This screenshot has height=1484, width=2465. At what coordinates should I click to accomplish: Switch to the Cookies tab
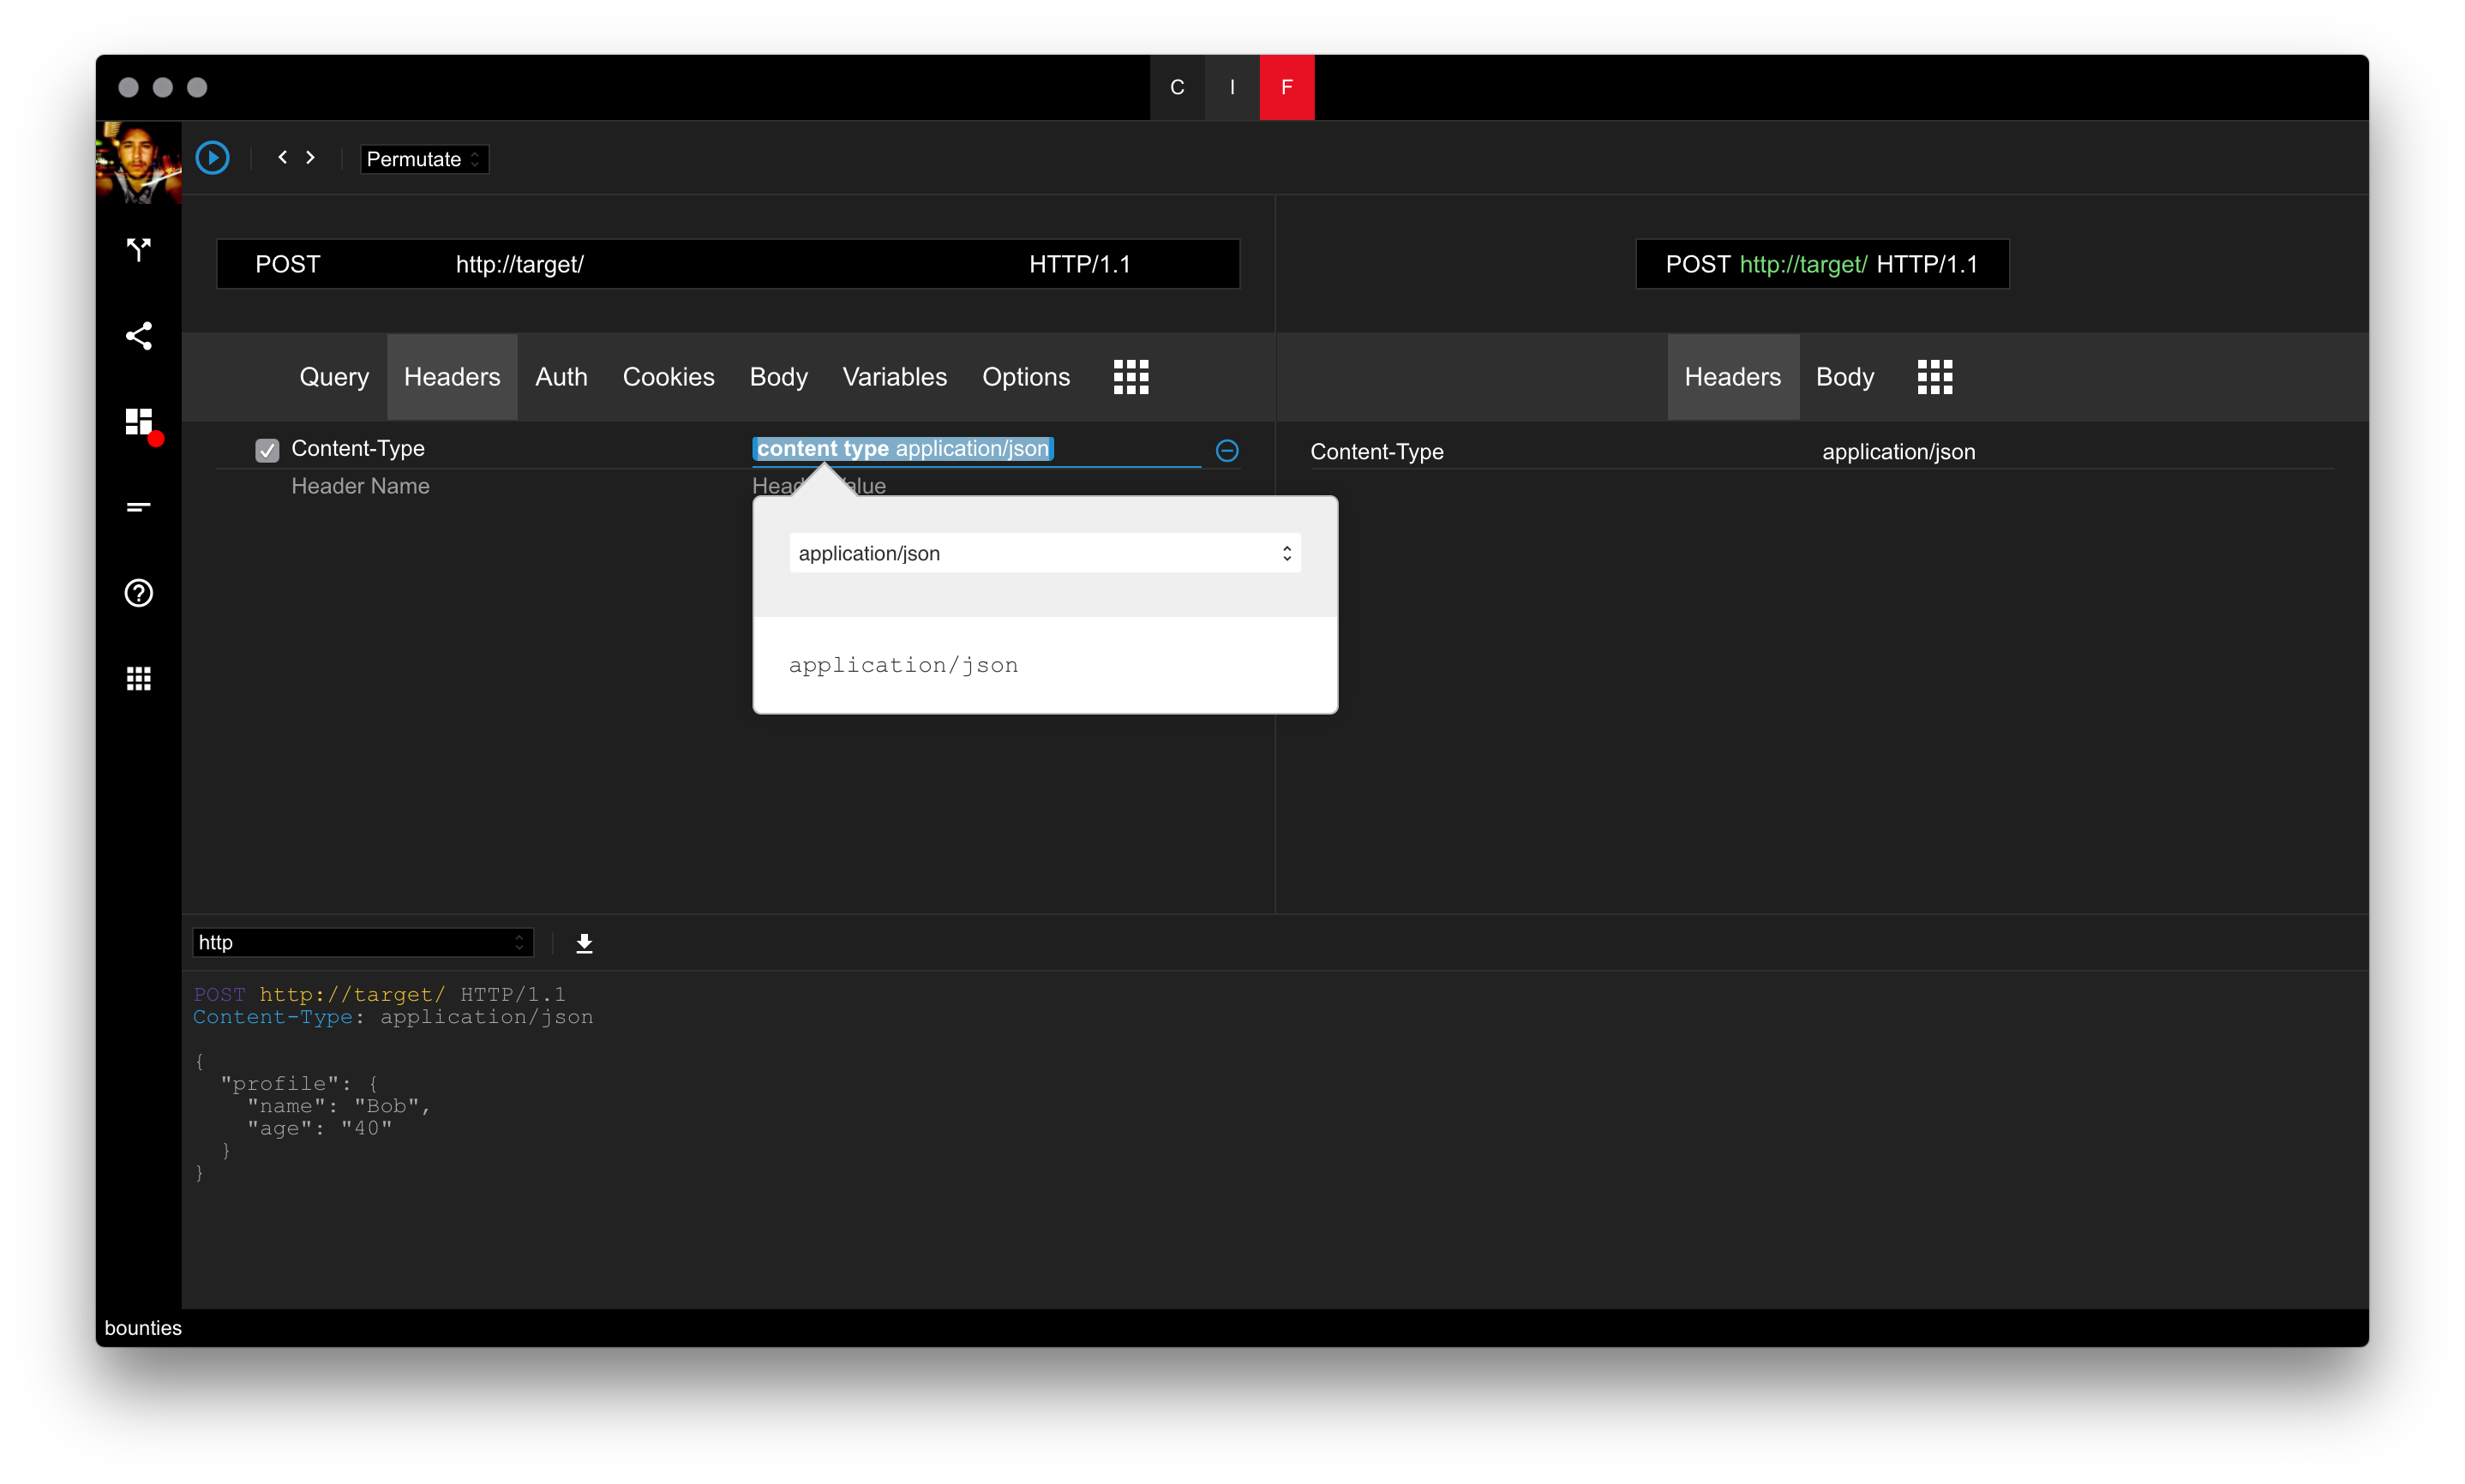[x=668, y=377]
